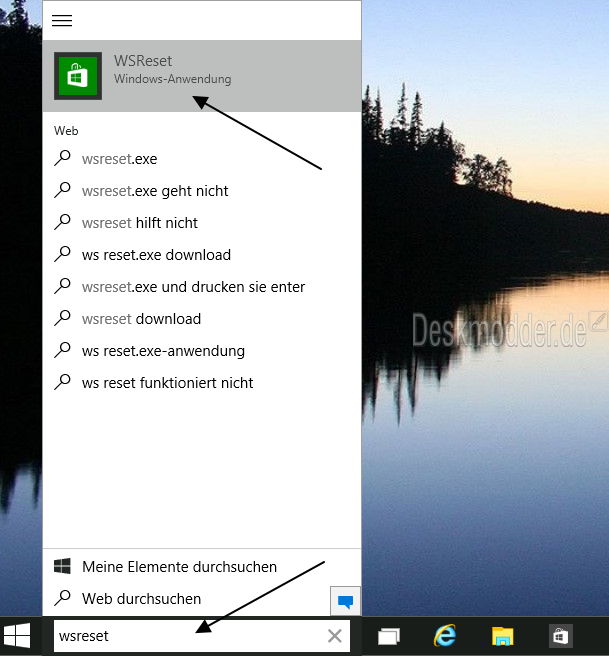
Task: Open 'Web durchsuchen'
Action: [186, 599]
